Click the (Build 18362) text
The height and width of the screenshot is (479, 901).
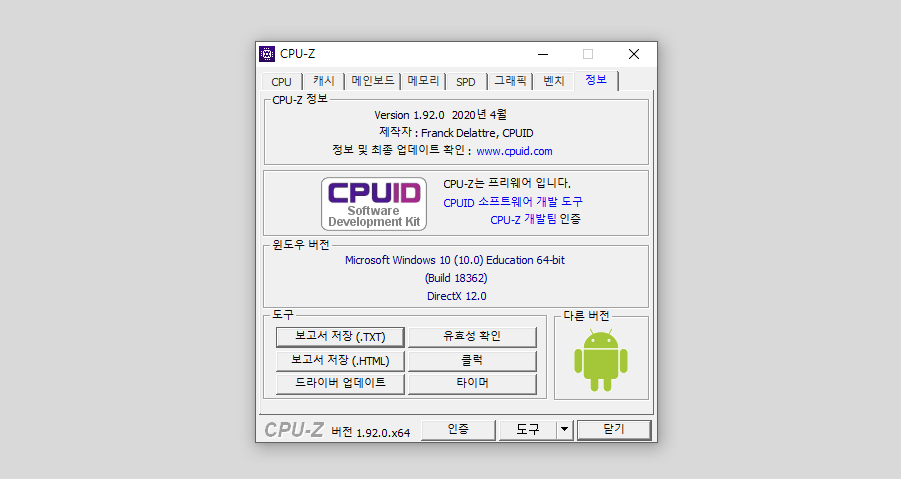point(456,278)
